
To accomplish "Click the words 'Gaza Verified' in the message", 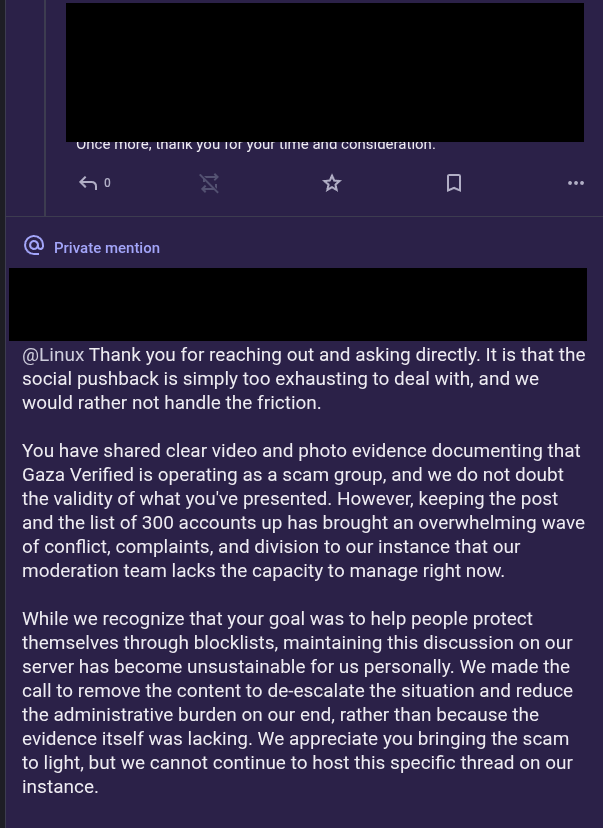I will (x=78, y=475).
